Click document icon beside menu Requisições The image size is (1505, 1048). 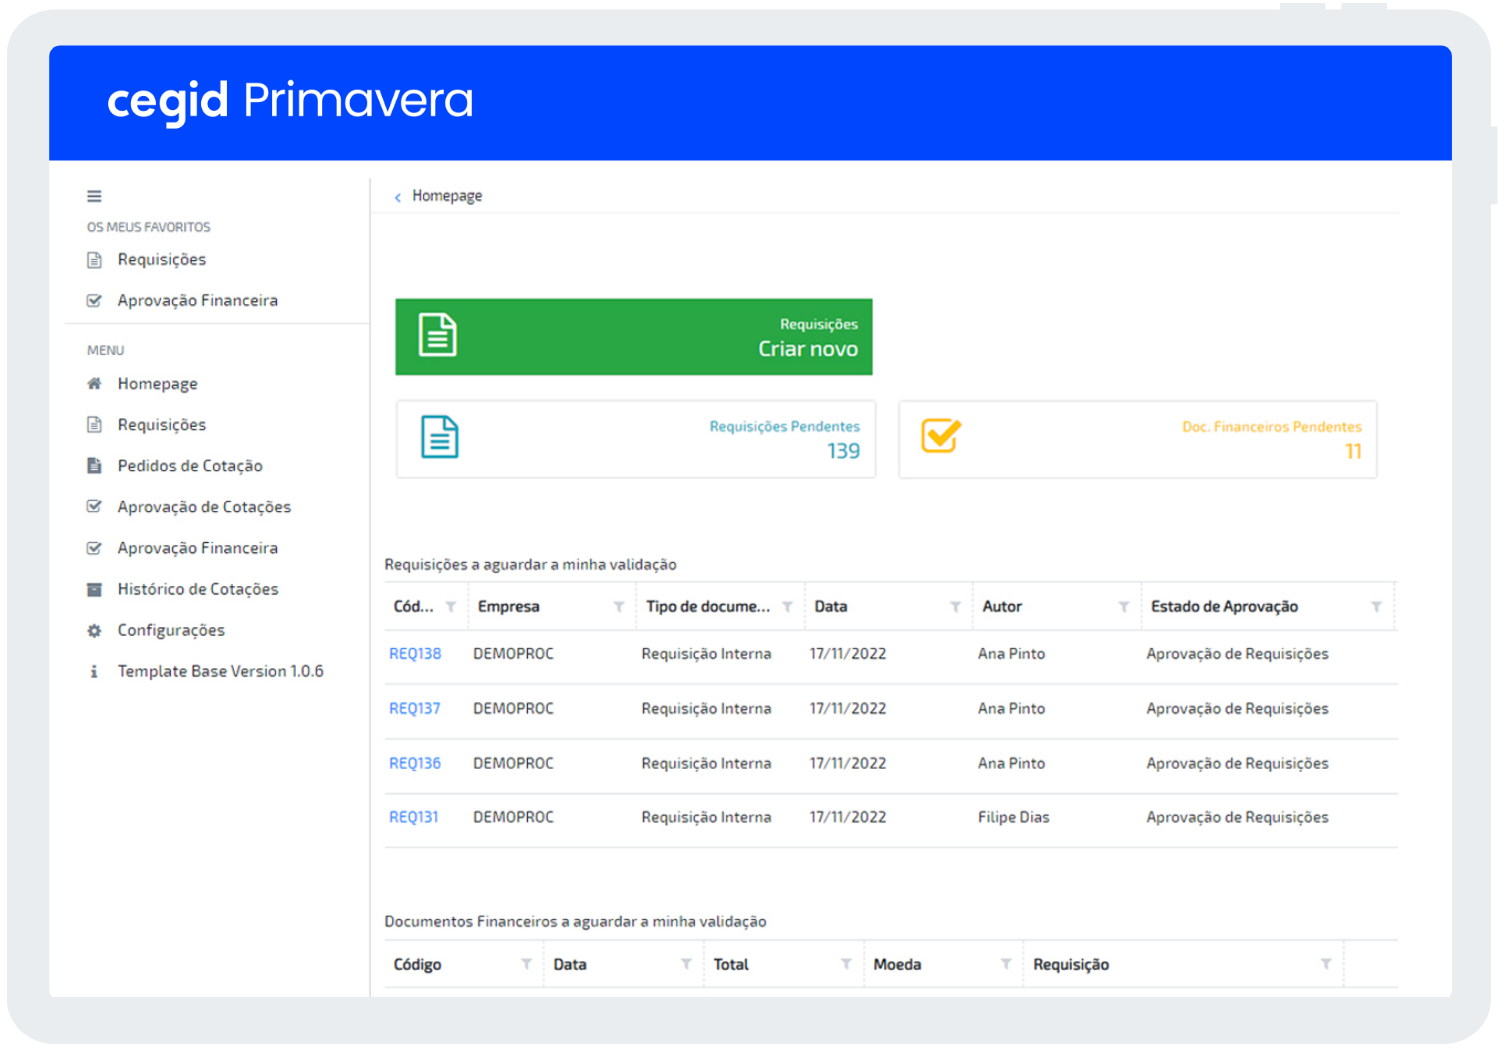pos(94,425)
